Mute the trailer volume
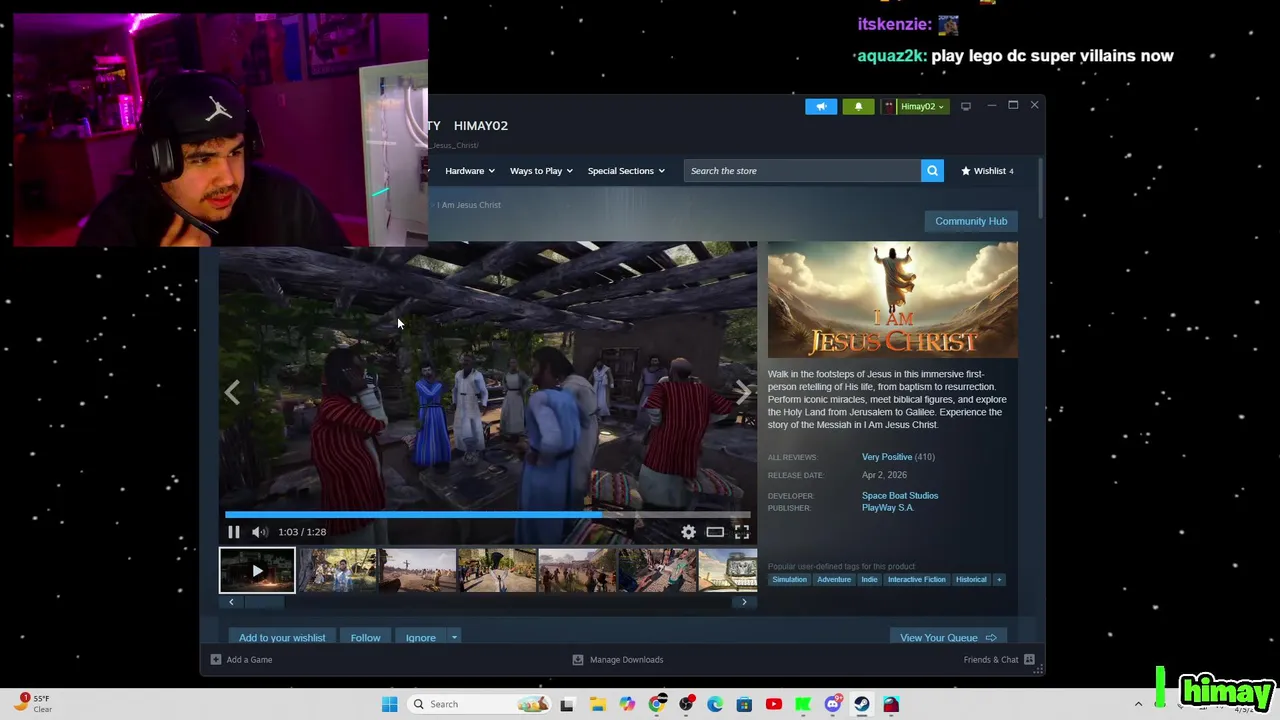 tap(259, 532)
